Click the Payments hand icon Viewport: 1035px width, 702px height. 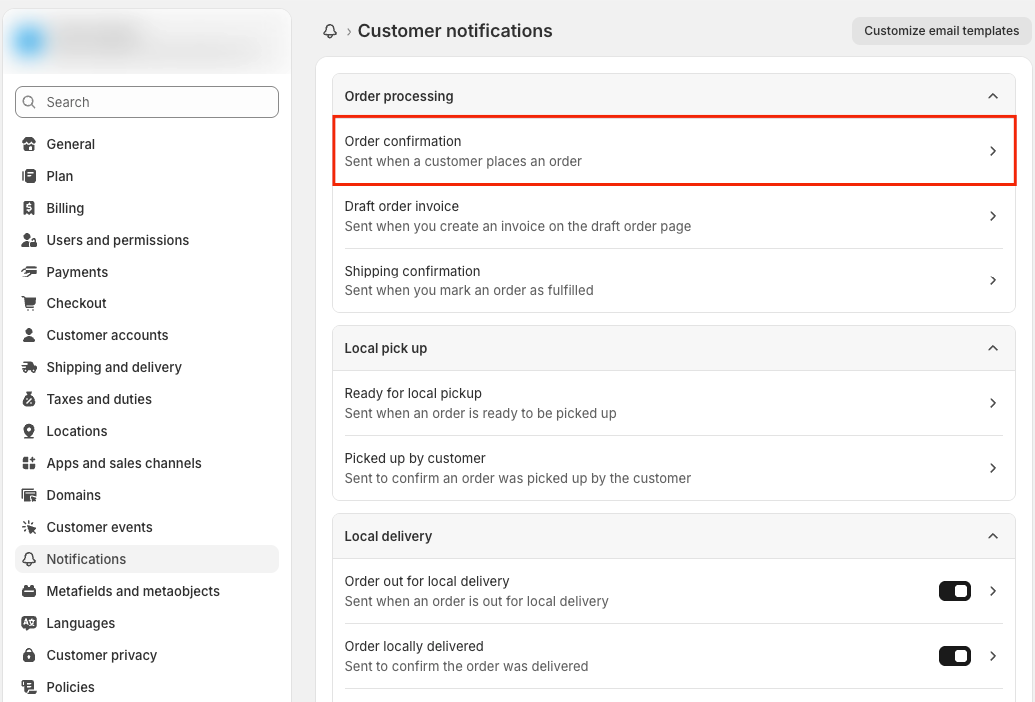click(x=29, y=272)
